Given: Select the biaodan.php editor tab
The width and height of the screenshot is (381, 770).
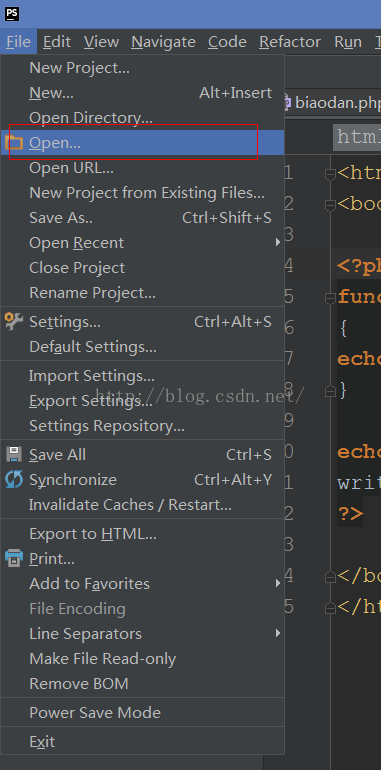Looking at the screenshot, I should (x=332, y=103).
